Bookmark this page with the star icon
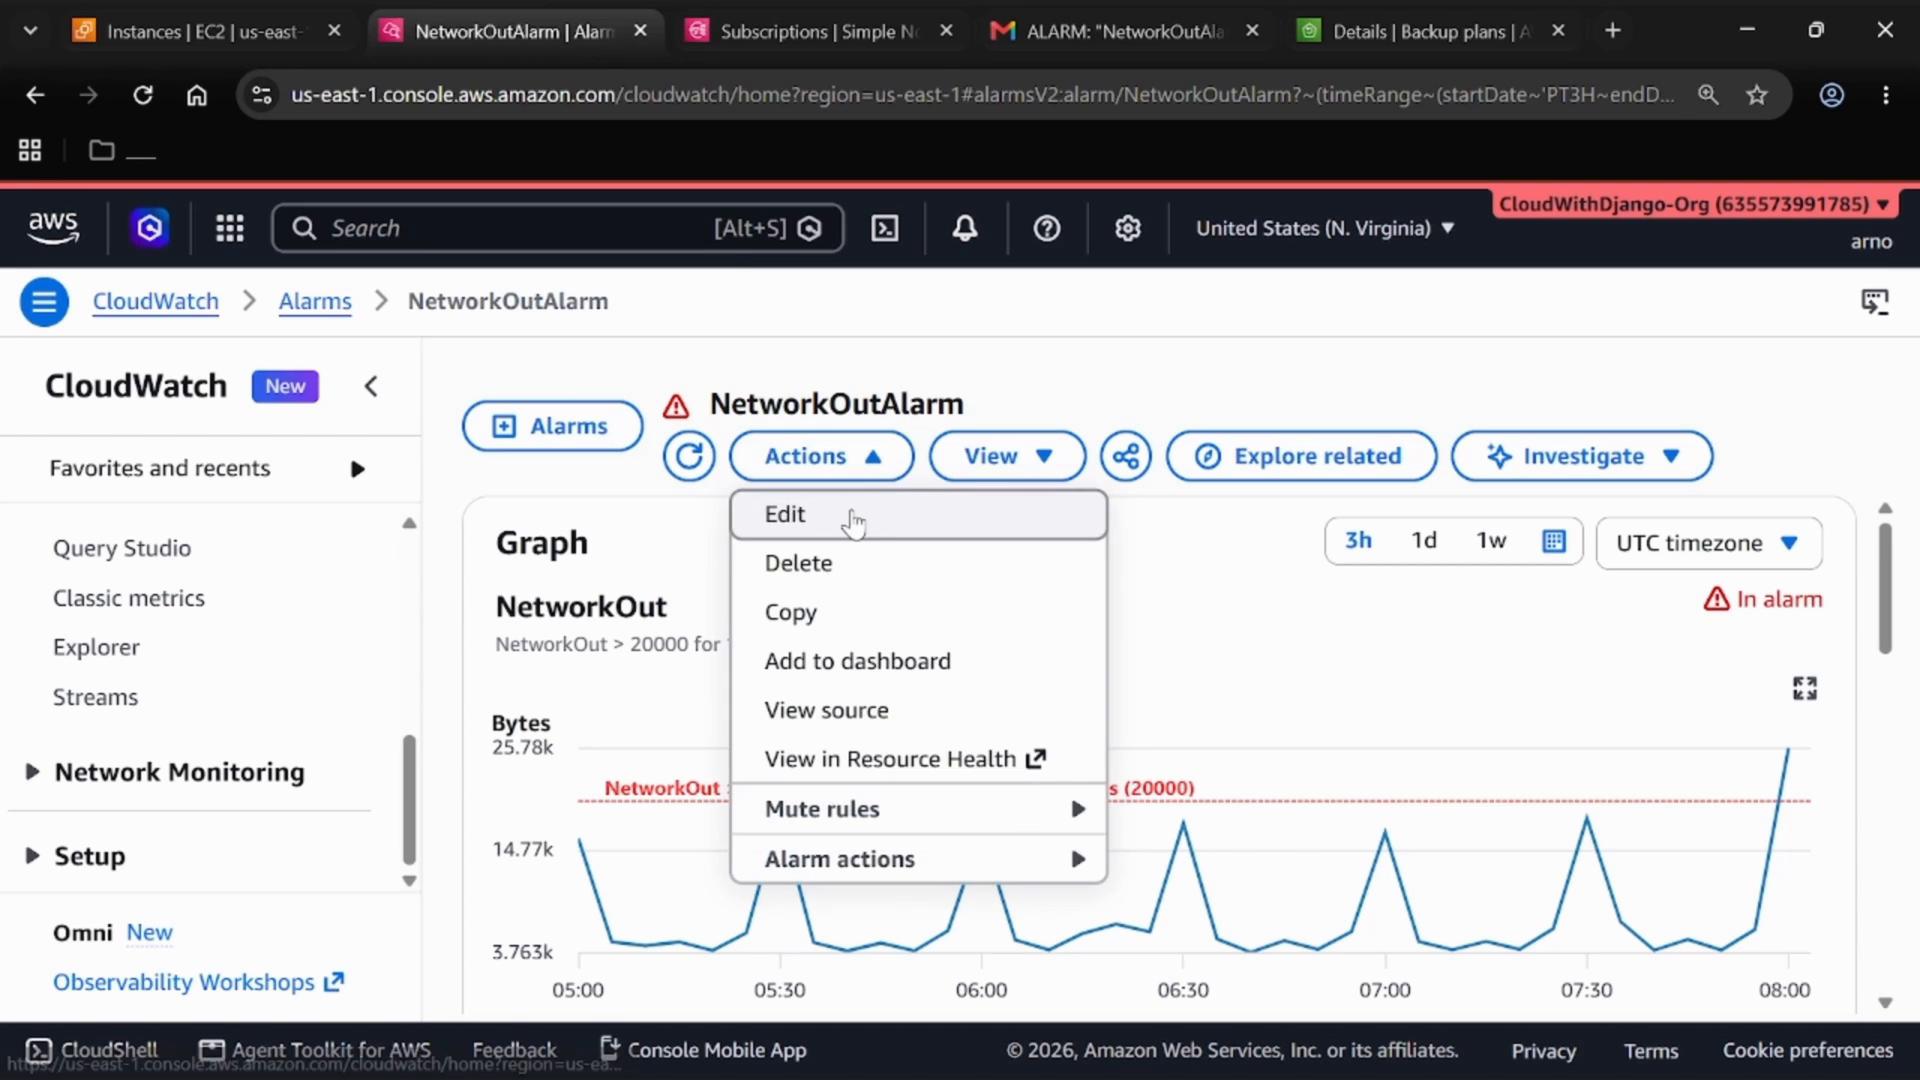The image size is (1920, 1080). point(1757,95)
